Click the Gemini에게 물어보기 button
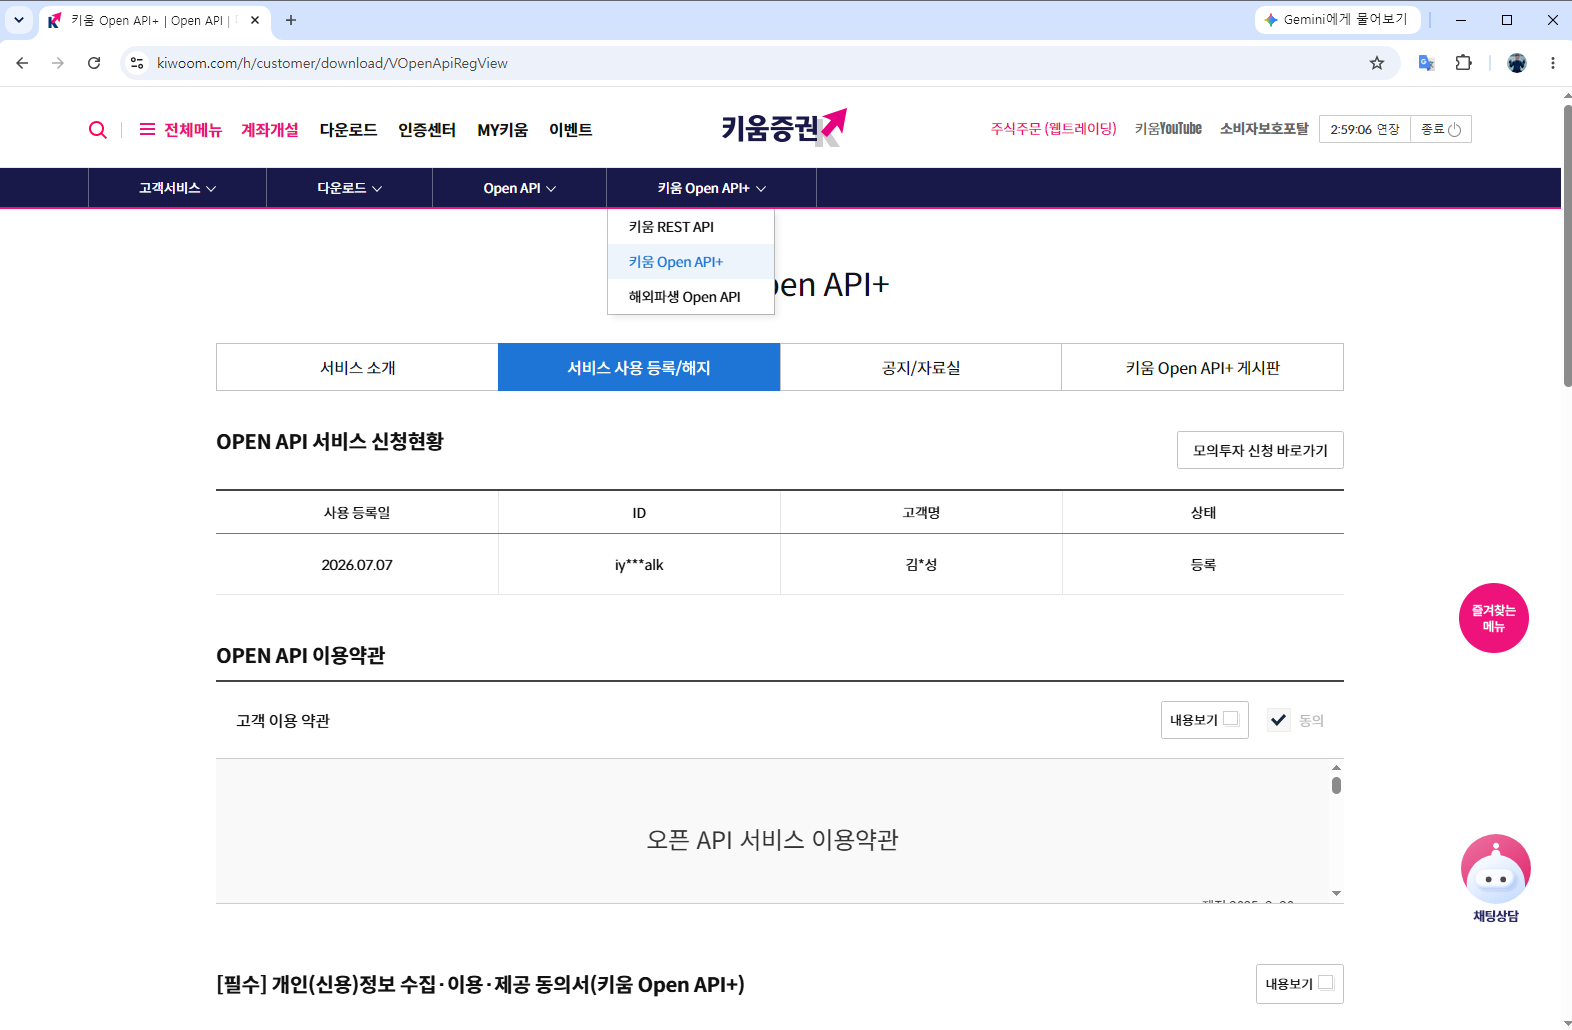Viewport: 1572px width, 1030px height. 1337,20
